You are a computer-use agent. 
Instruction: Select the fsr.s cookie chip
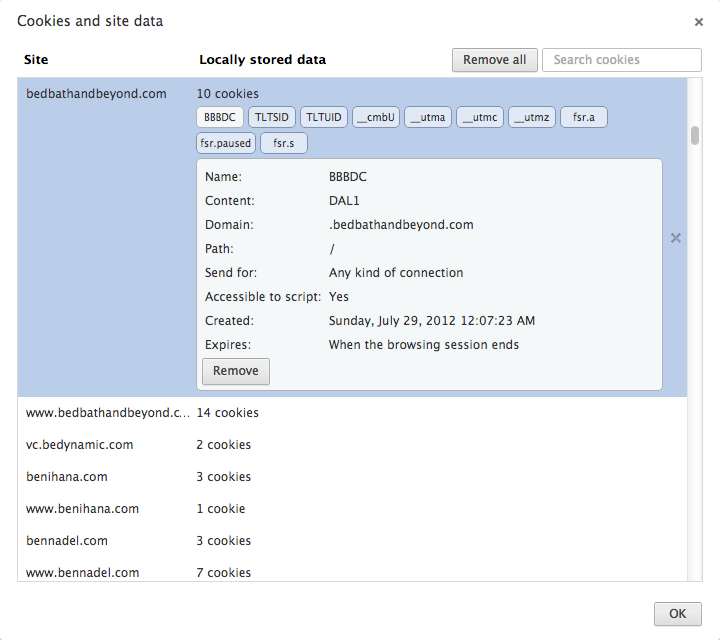[283, 143]
